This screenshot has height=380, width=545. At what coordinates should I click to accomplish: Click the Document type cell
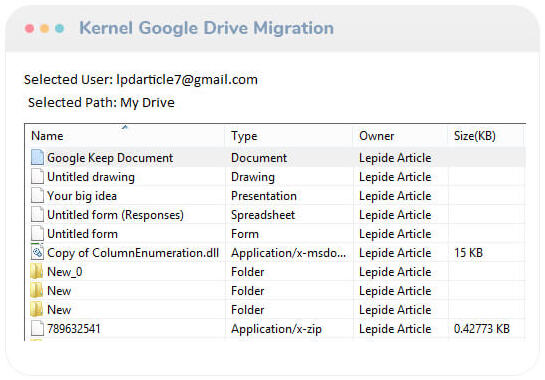coord(259,158)
